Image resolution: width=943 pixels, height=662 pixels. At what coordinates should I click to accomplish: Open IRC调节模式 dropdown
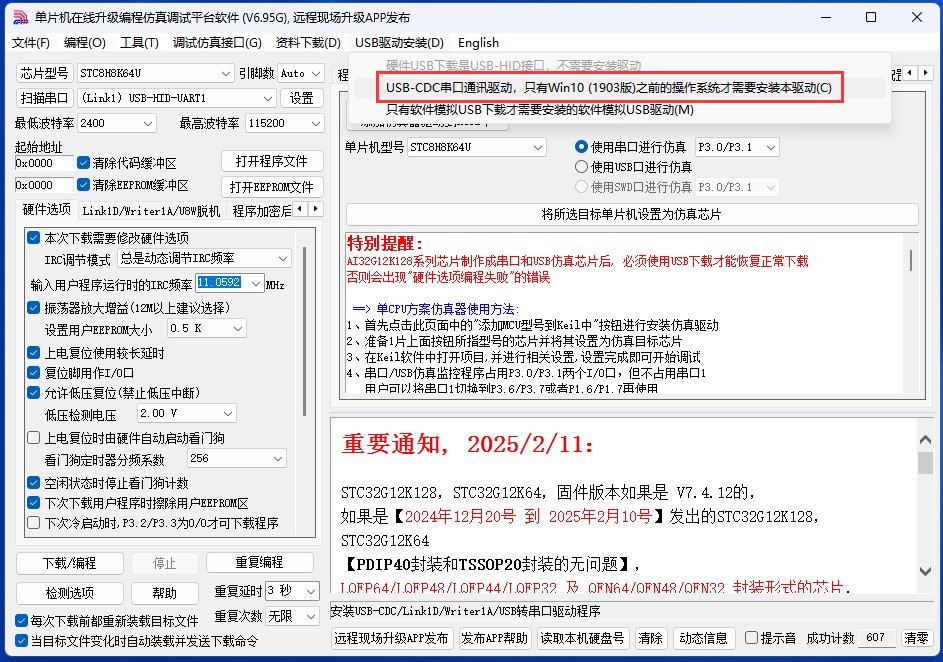click(204, 259)
